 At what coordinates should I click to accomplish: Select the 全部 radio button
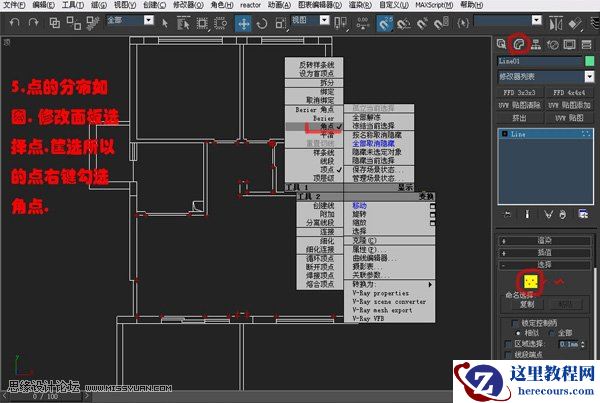click(551, 333)
